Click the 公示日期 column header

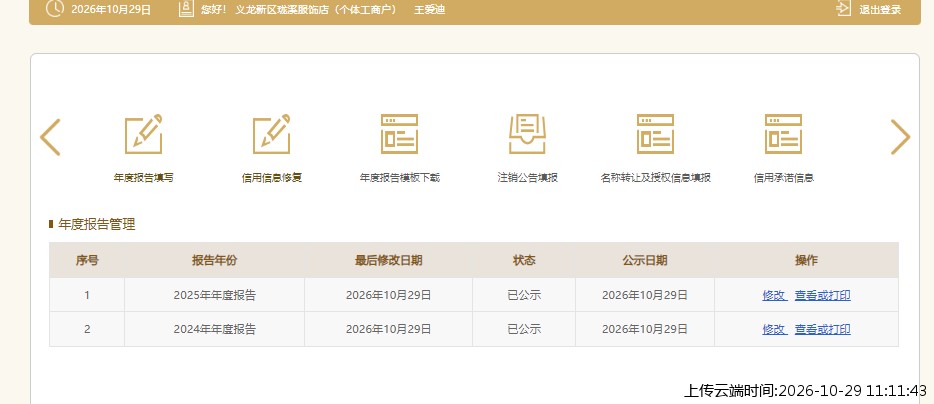pyautogui.click(x=645, y=260)
